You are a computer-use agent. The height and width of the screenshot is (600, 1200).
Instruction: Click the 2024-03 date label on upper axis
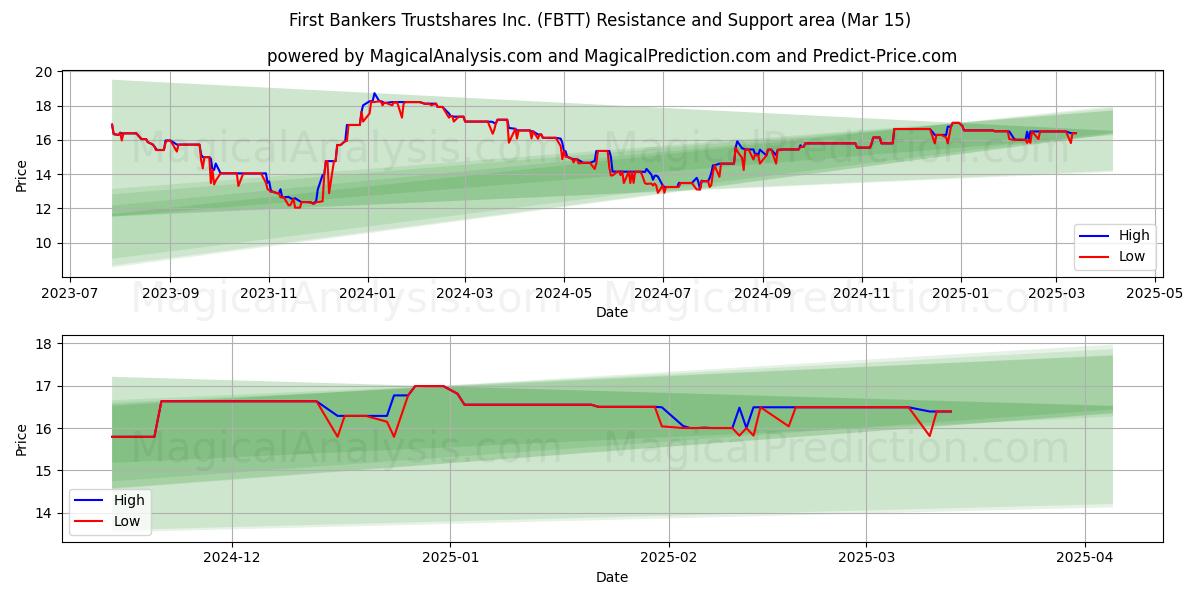(x=464, y=294)
